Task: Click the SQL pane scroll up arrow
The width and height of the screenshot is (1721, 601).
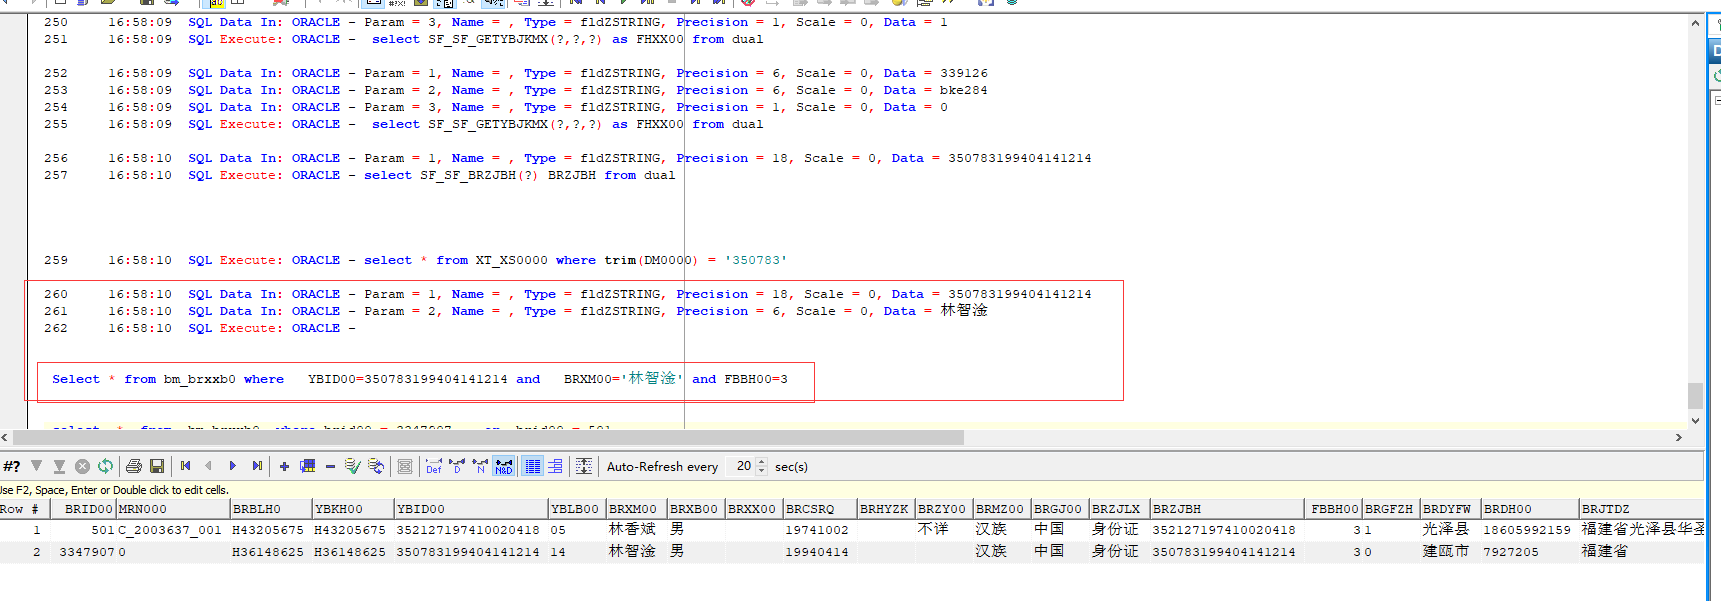Action: click(1695, 23)
